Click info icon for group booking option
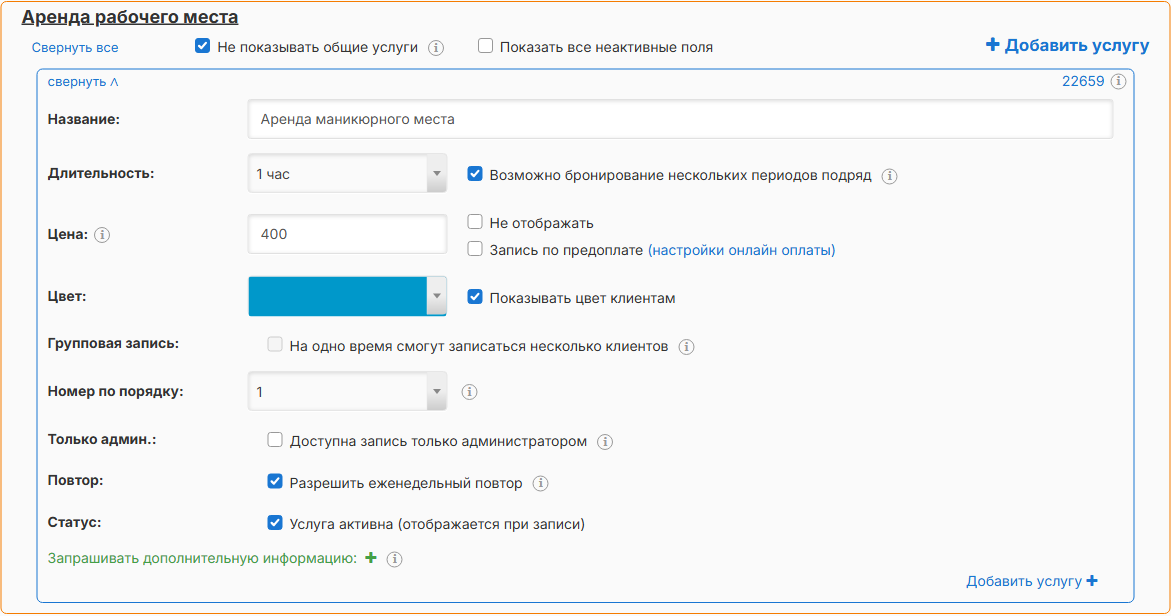Viewport: 1171px width, 616px height. (x=686, y=347)
